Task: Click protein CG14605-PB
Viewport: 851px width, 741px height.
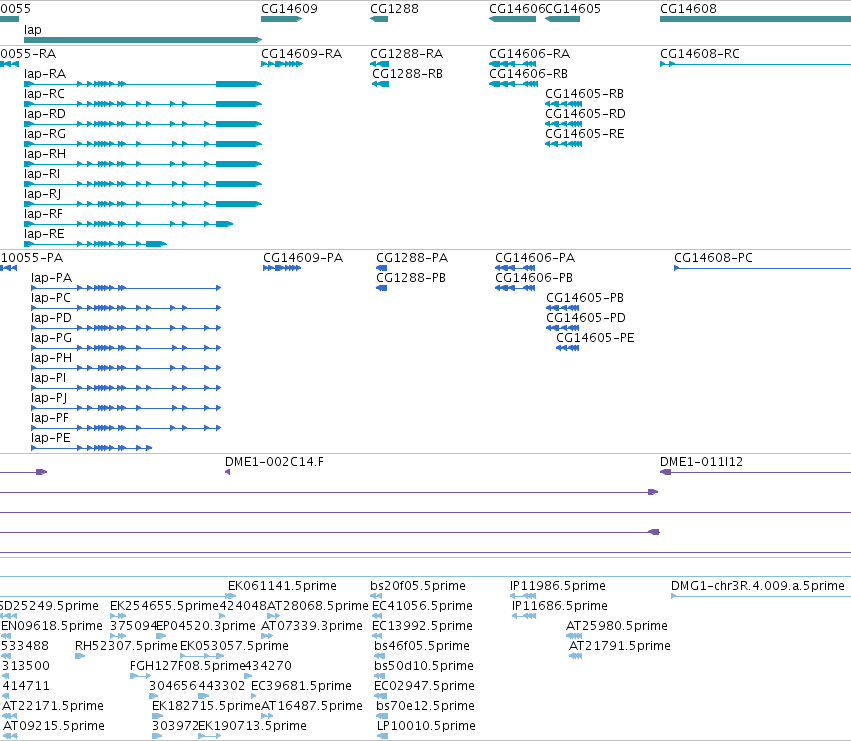Action: [585, 298]
